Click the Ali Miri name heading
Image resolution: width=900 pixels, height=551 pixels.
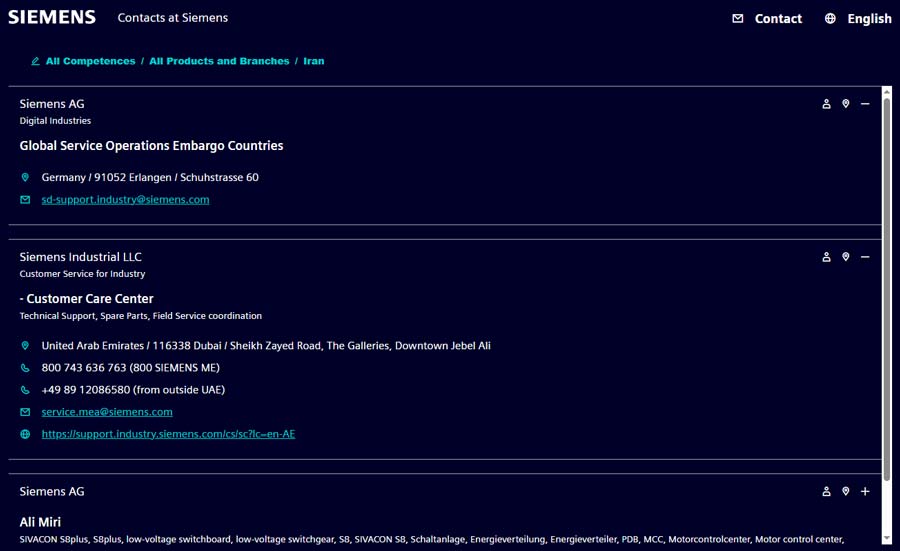click(x=40, y=522)
